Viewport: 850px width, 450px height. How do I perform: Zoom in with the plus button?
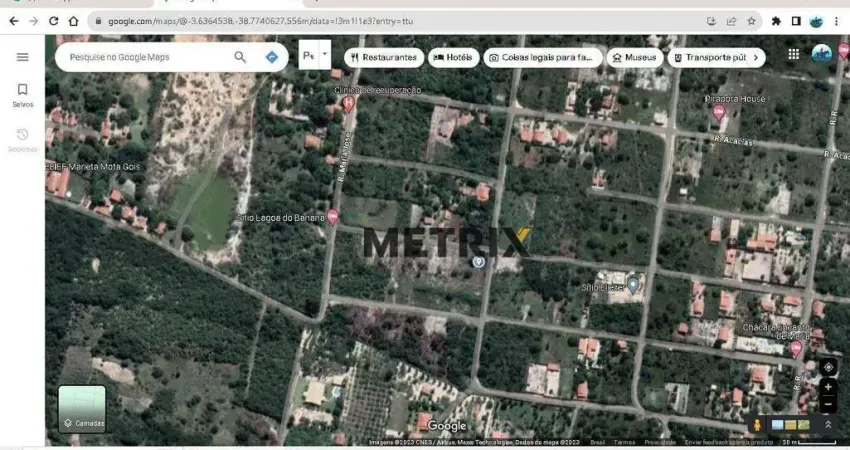[x=828, y=387]
